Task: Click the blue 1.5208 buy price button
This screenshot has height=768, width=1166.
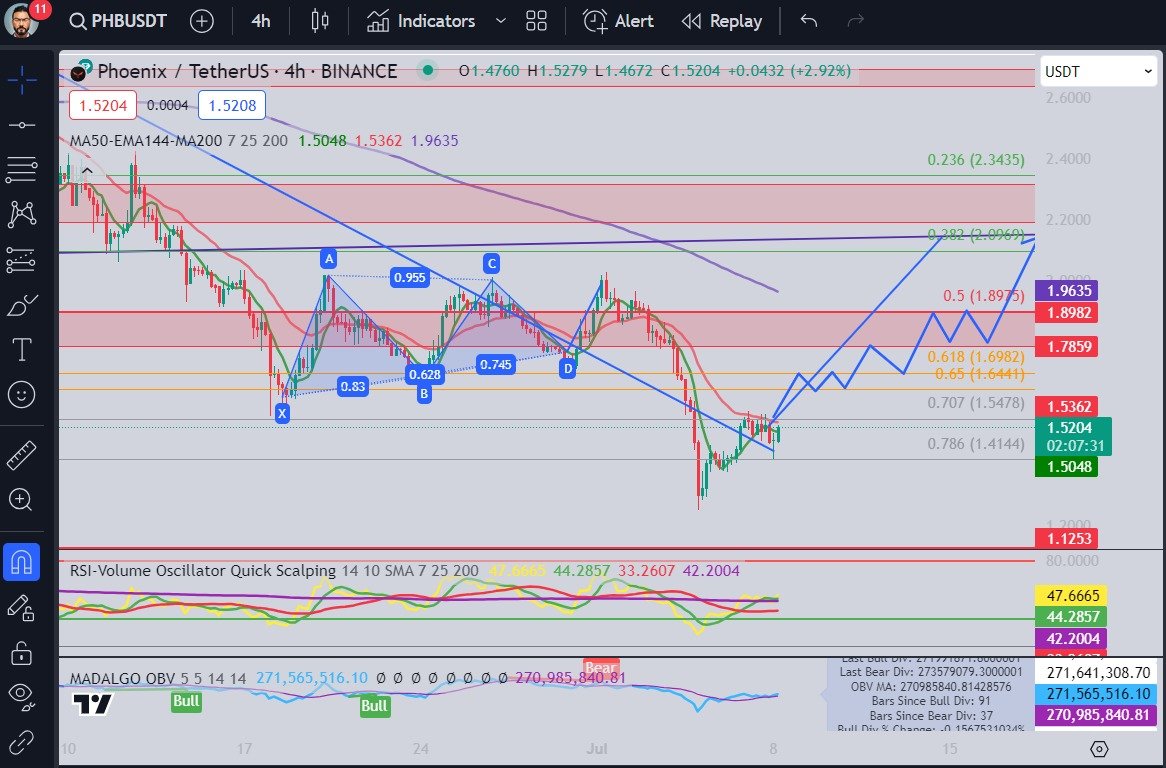Action: pyautogui.click(x=232, y=106)
